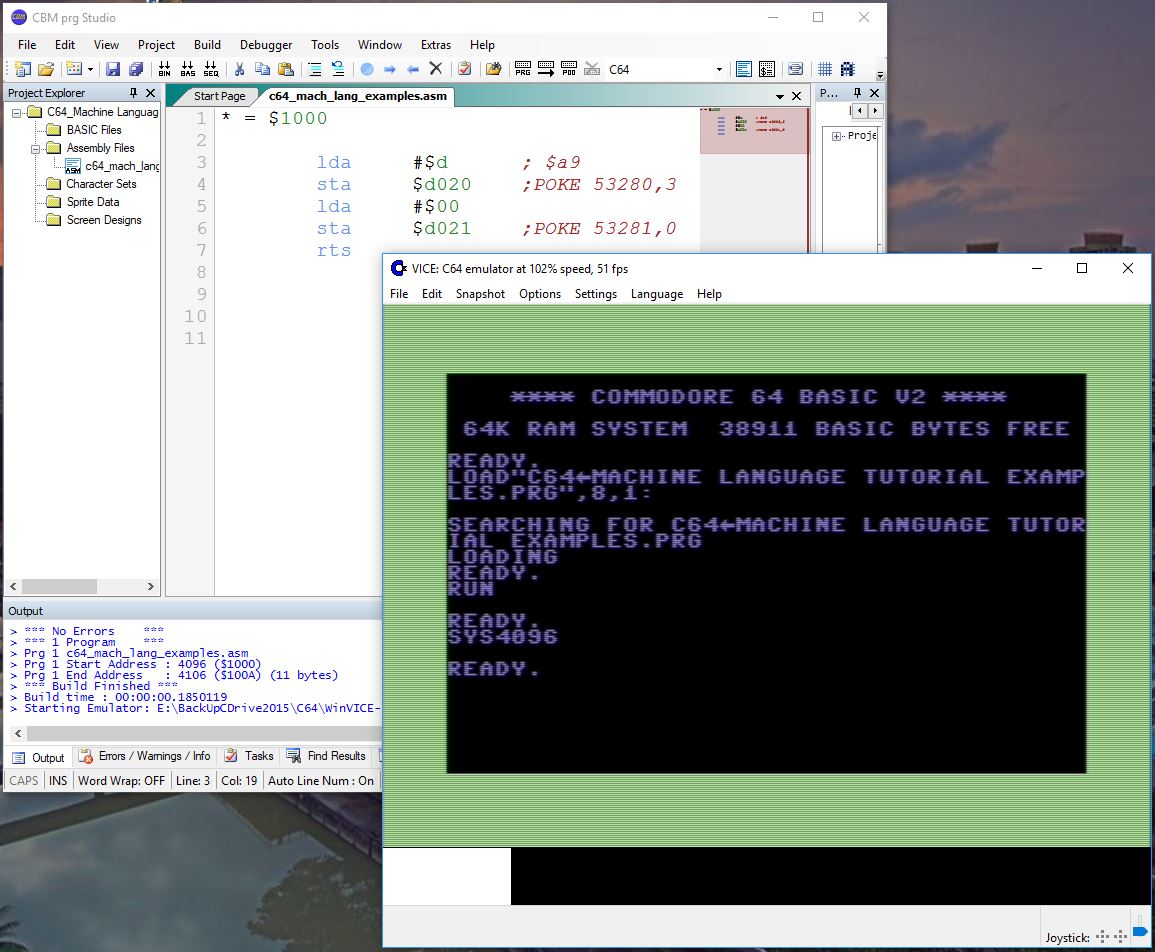
Task: Click Project Explorer horizontal scrollbar thumb
Action: pos(59,587)
